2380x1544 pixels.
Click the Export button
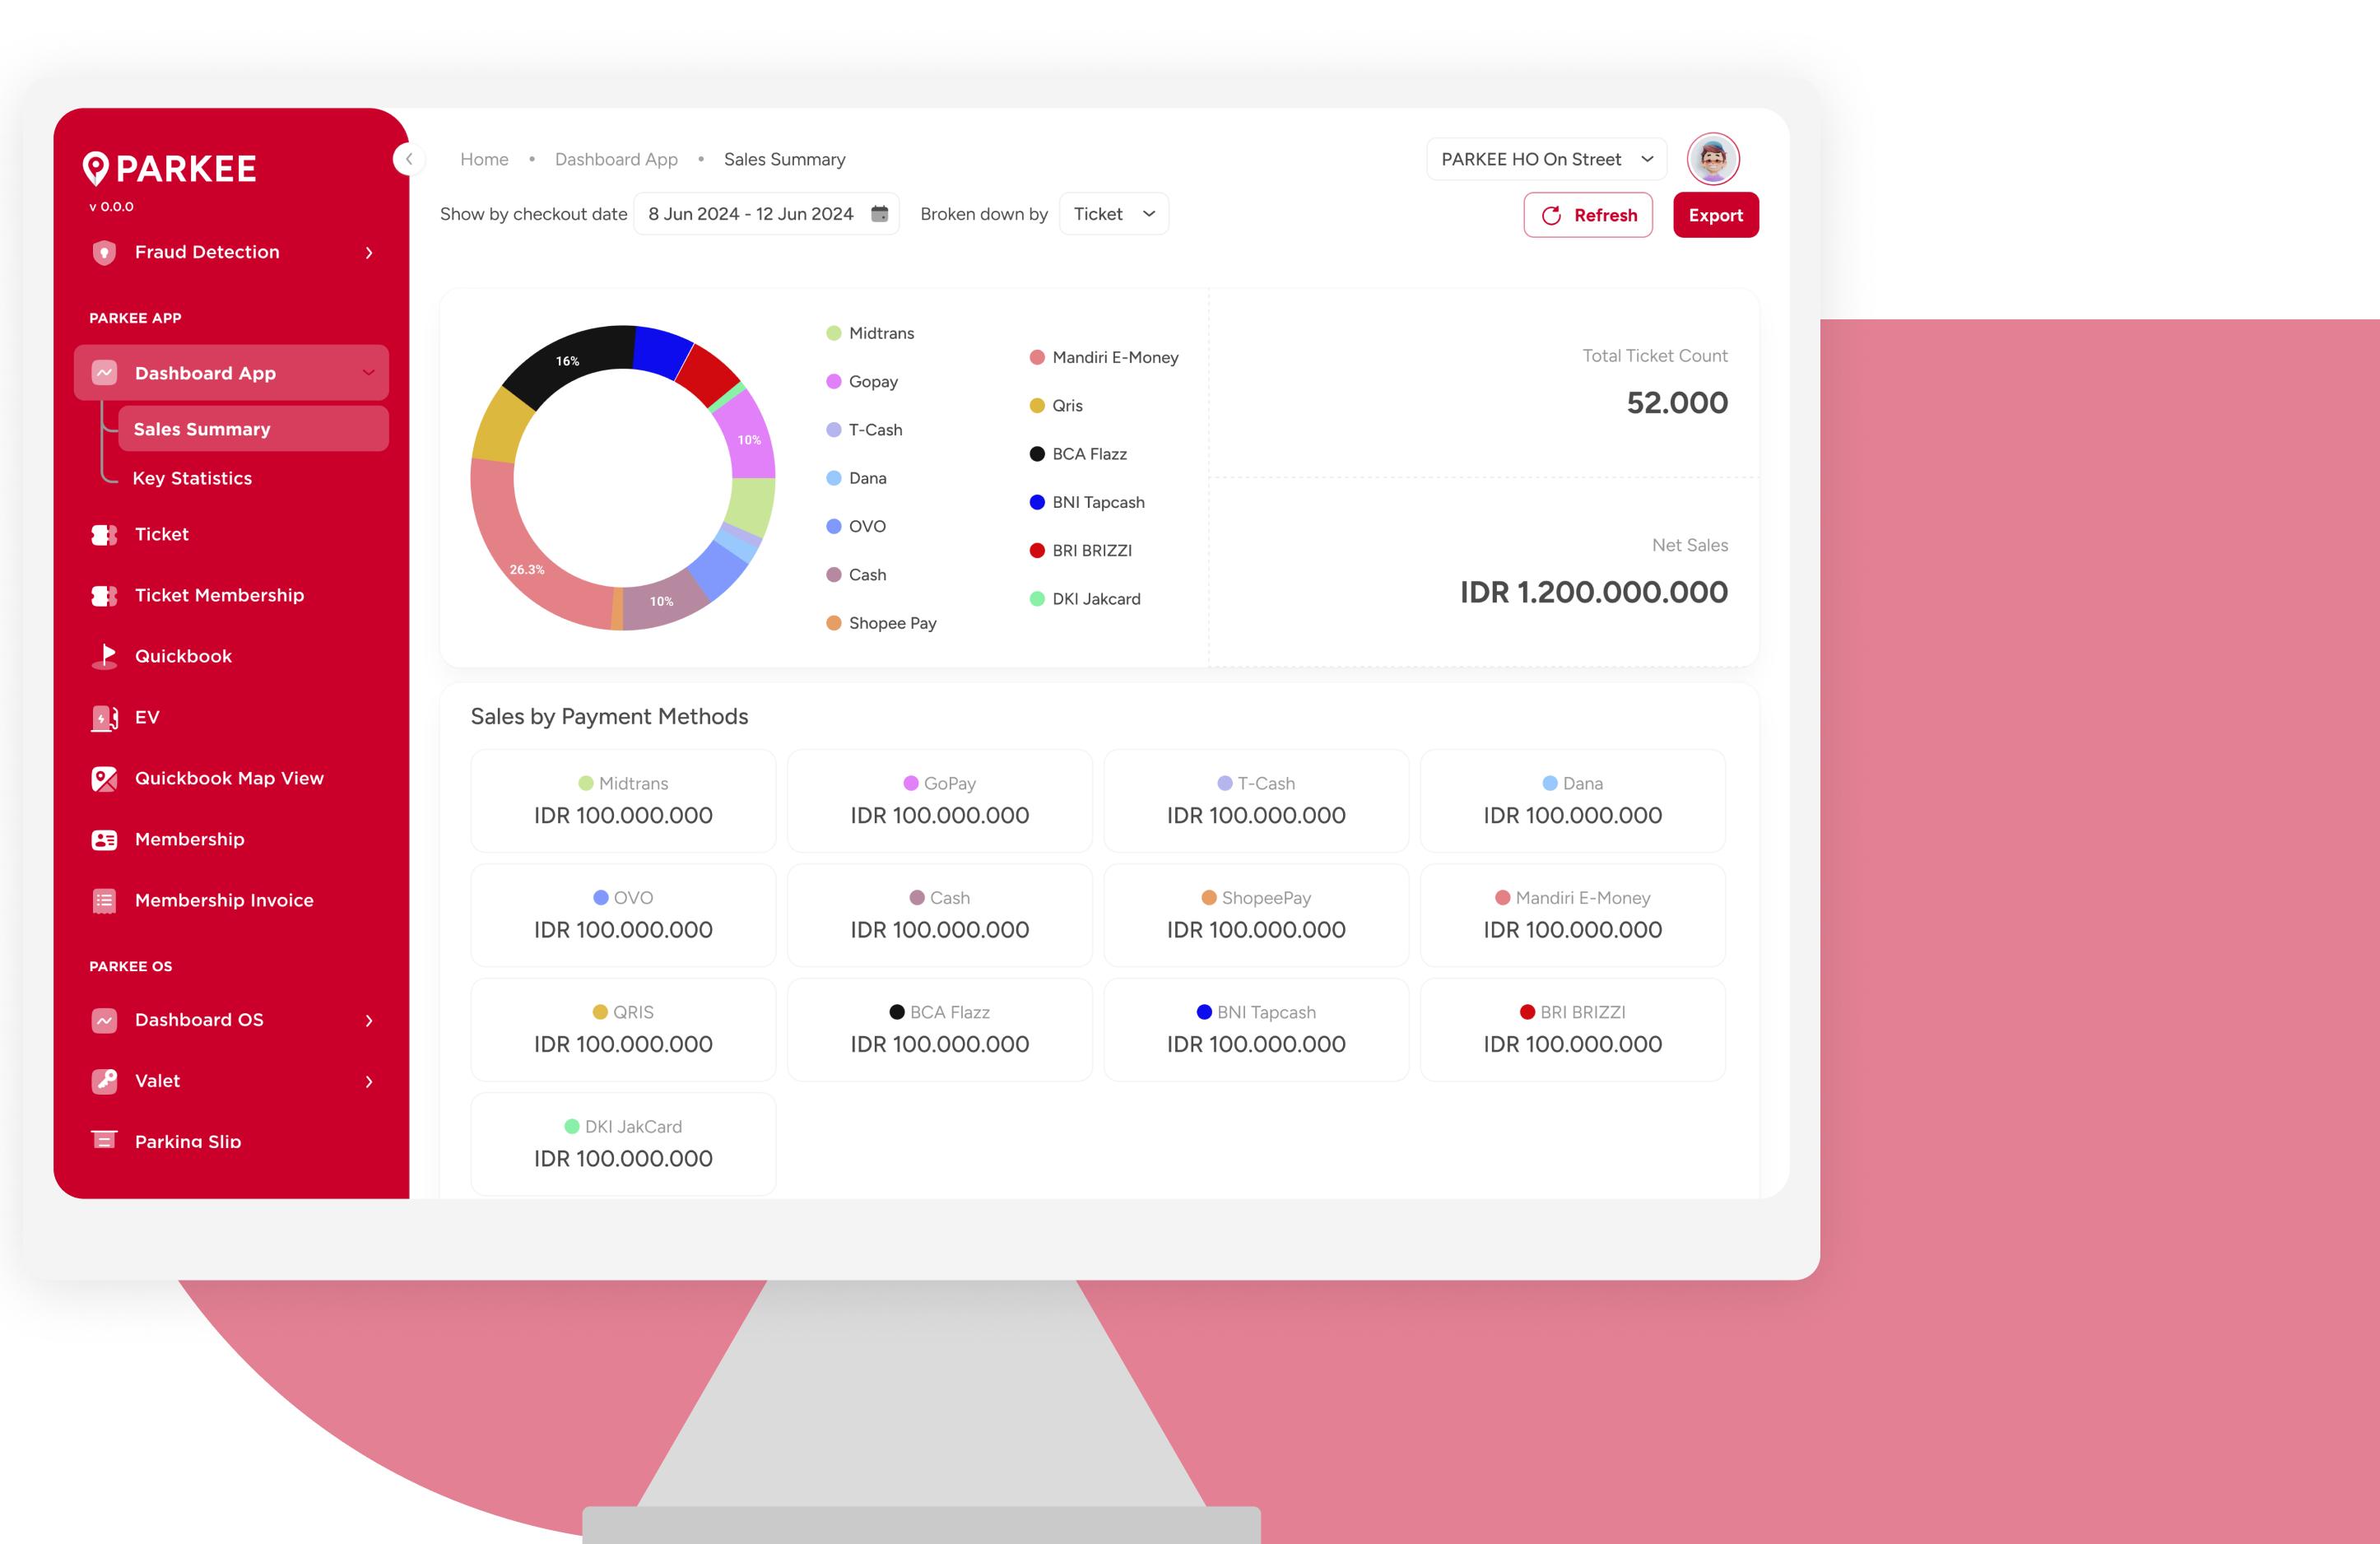[1714, 215]
